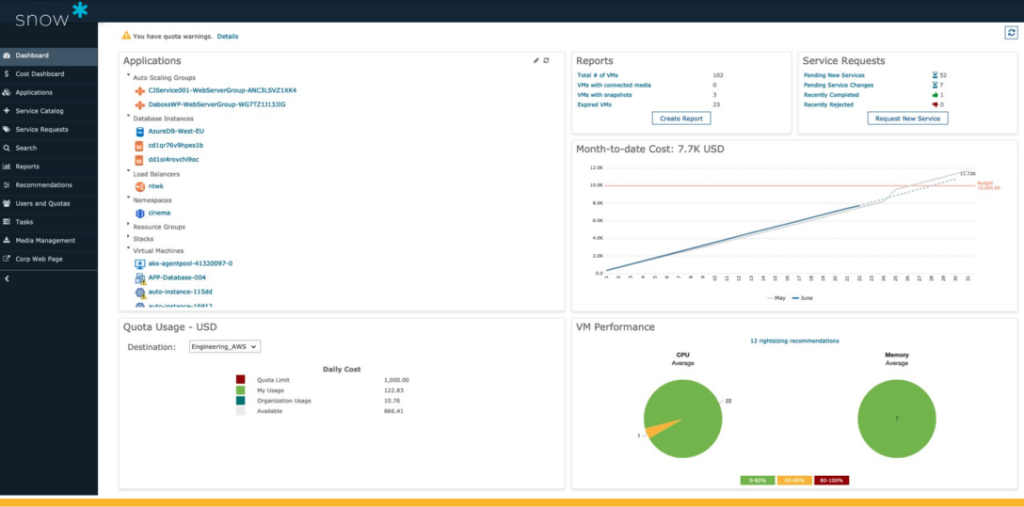Viewport: 1024px width, 507px height.
Task: Toggle the May series in chart legend
Action: pos(775,298)
